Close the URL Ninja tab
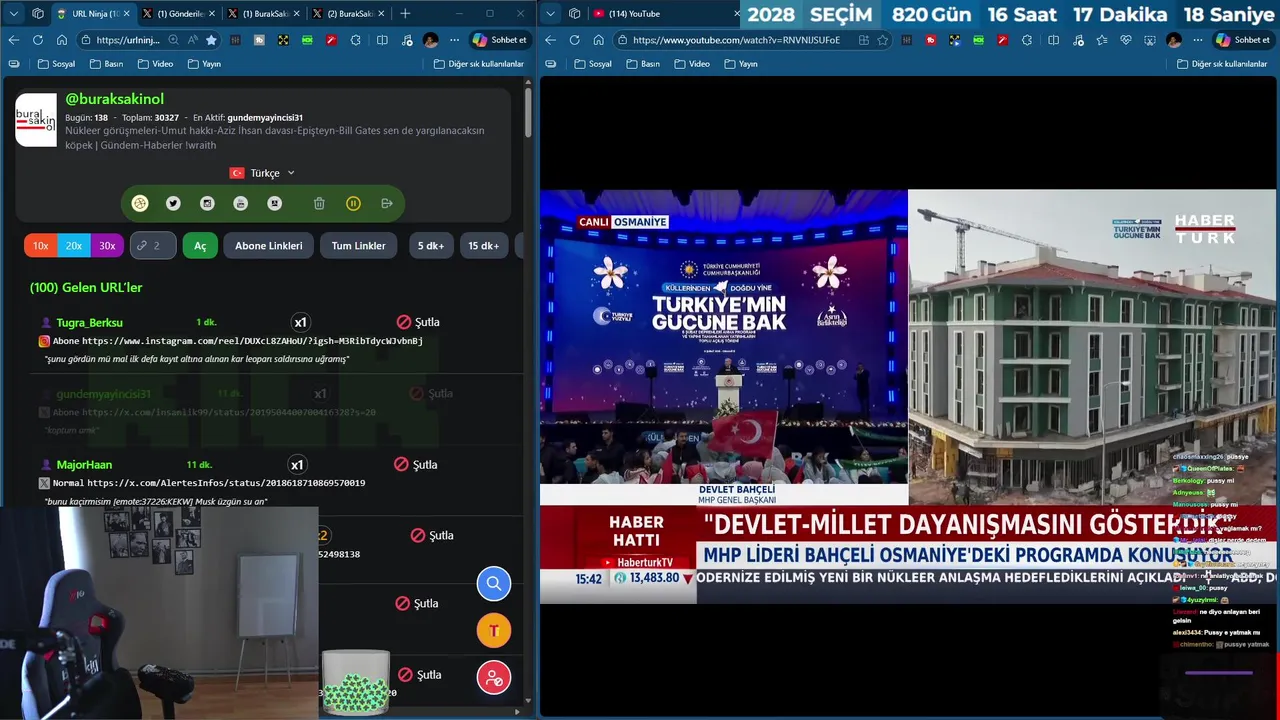Screen dimensions: 1280x720 [x=125, y=13]
